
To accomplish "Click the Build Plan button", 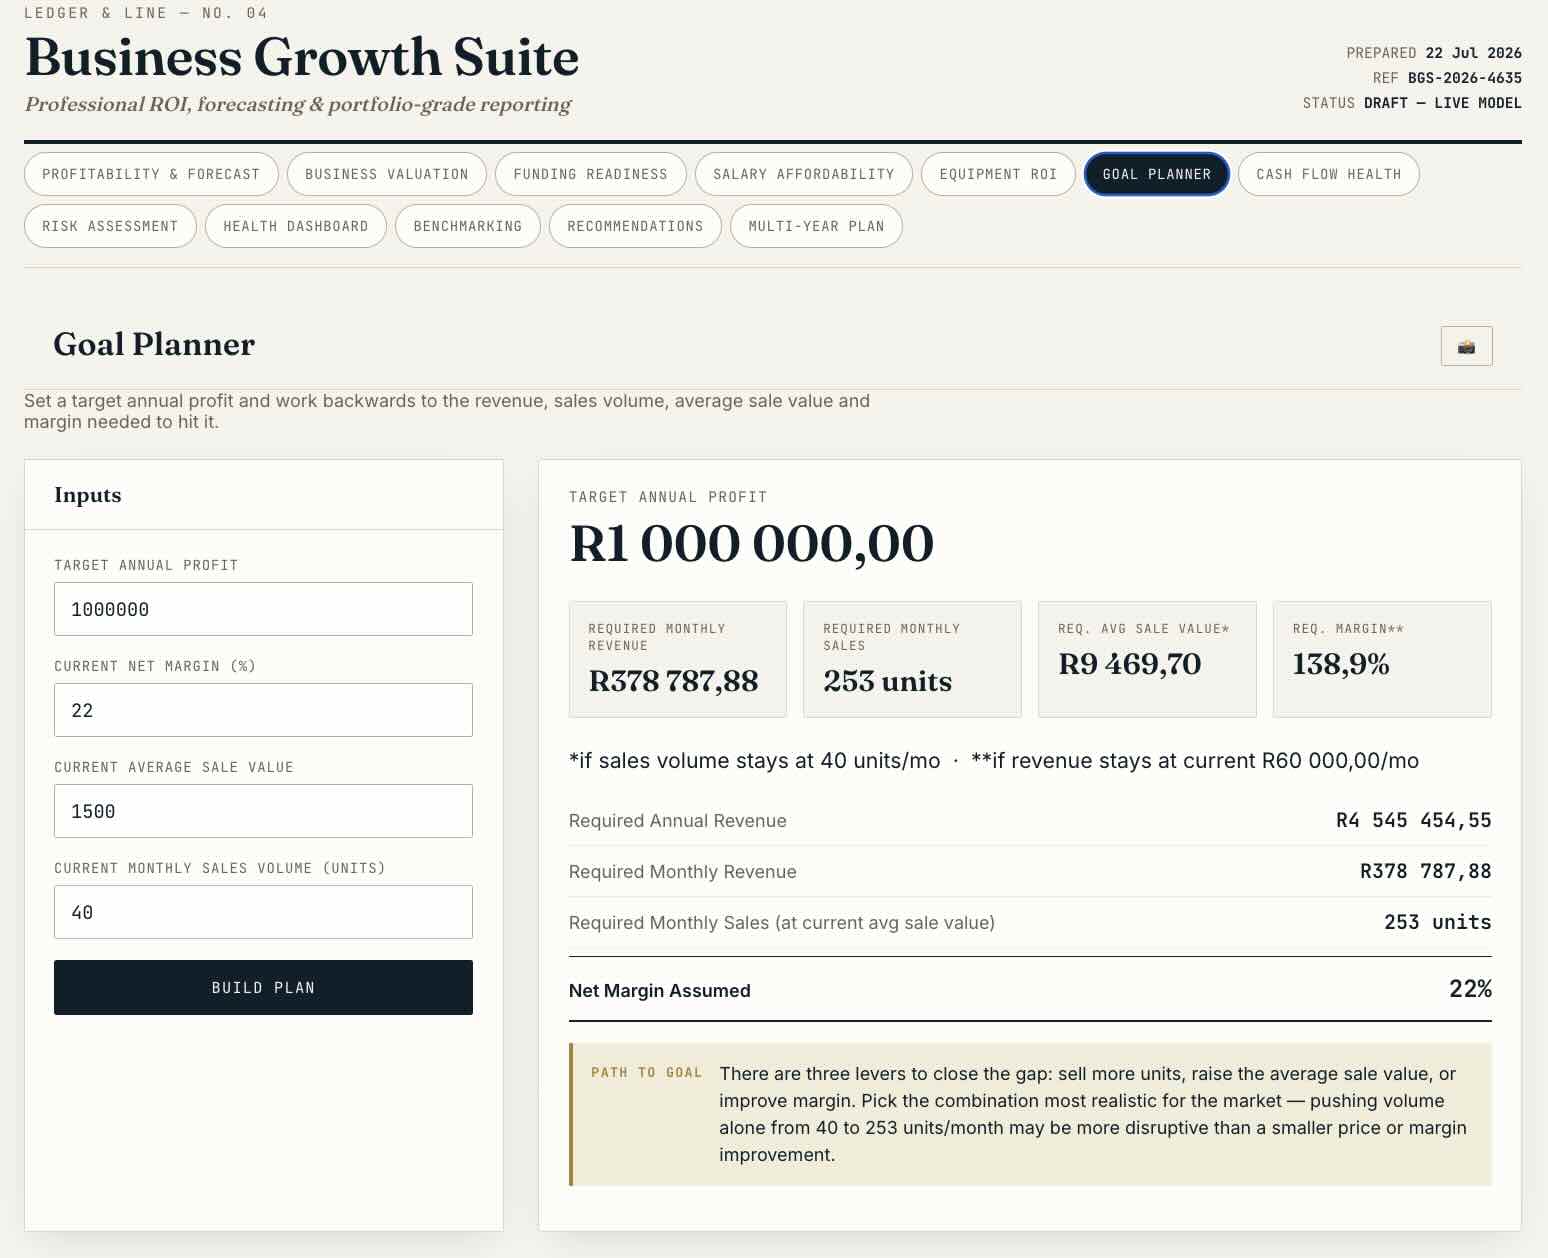I will (x=263, y=987).
